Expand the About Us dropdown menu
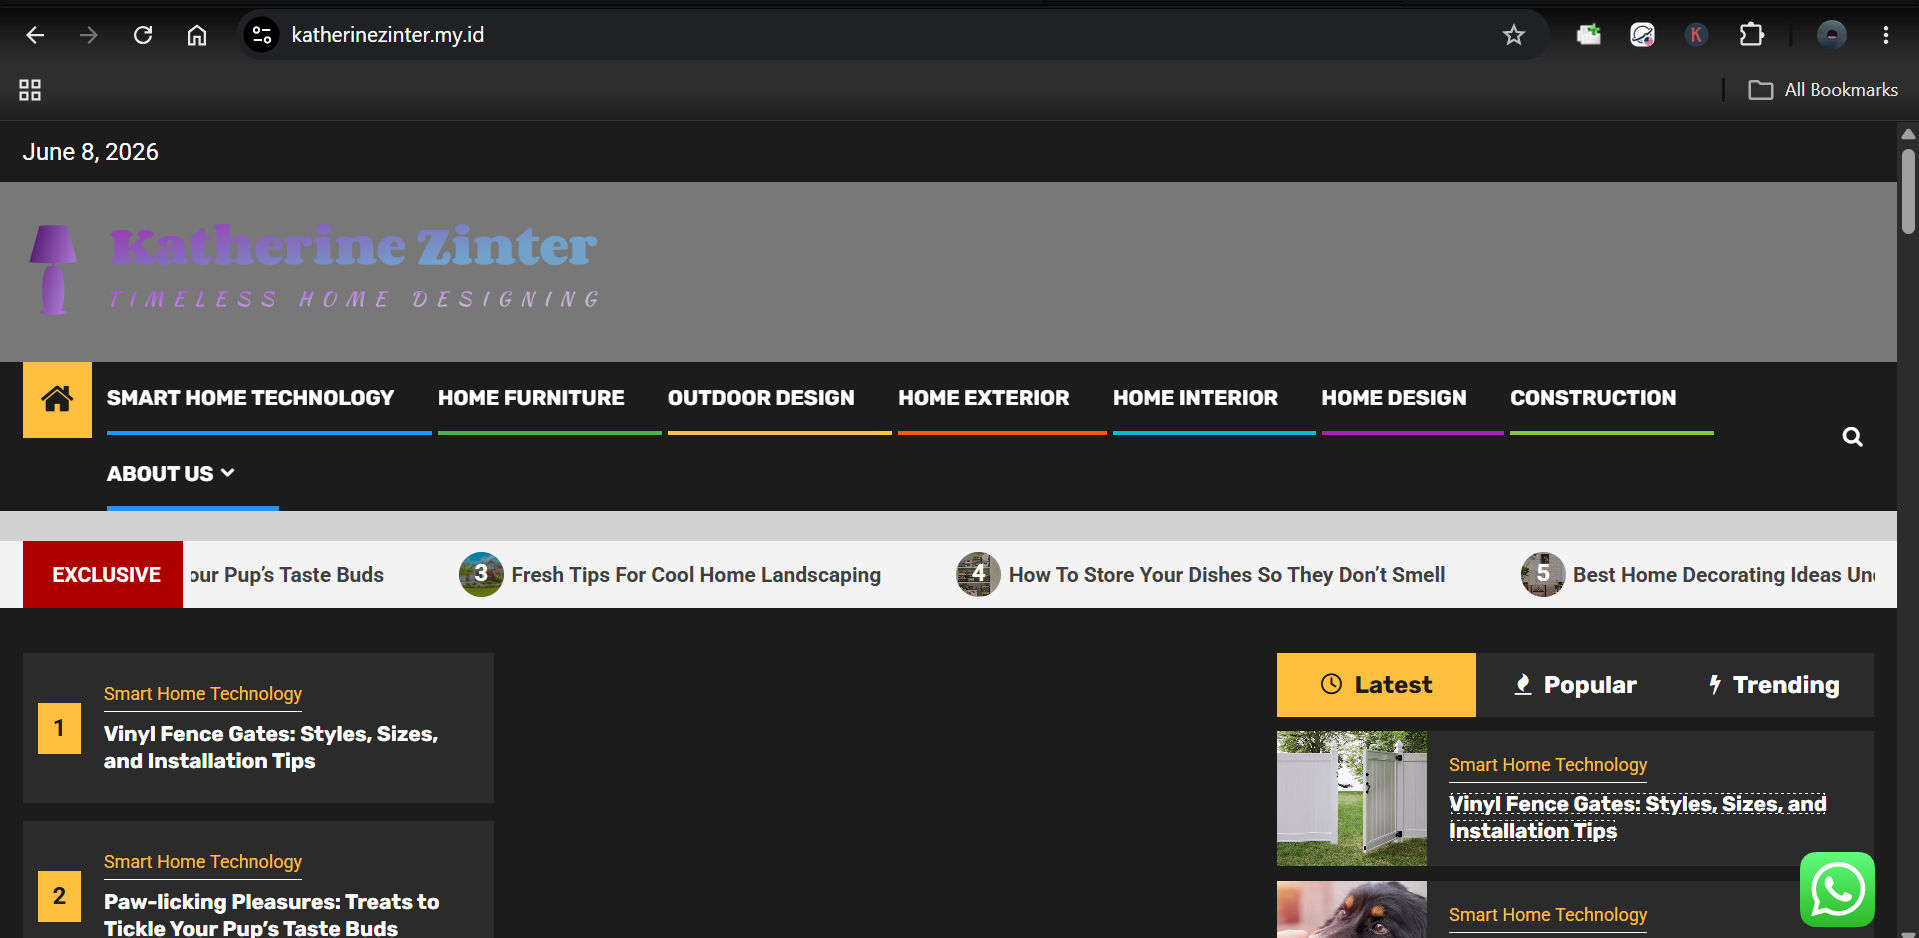 point(171,474)
